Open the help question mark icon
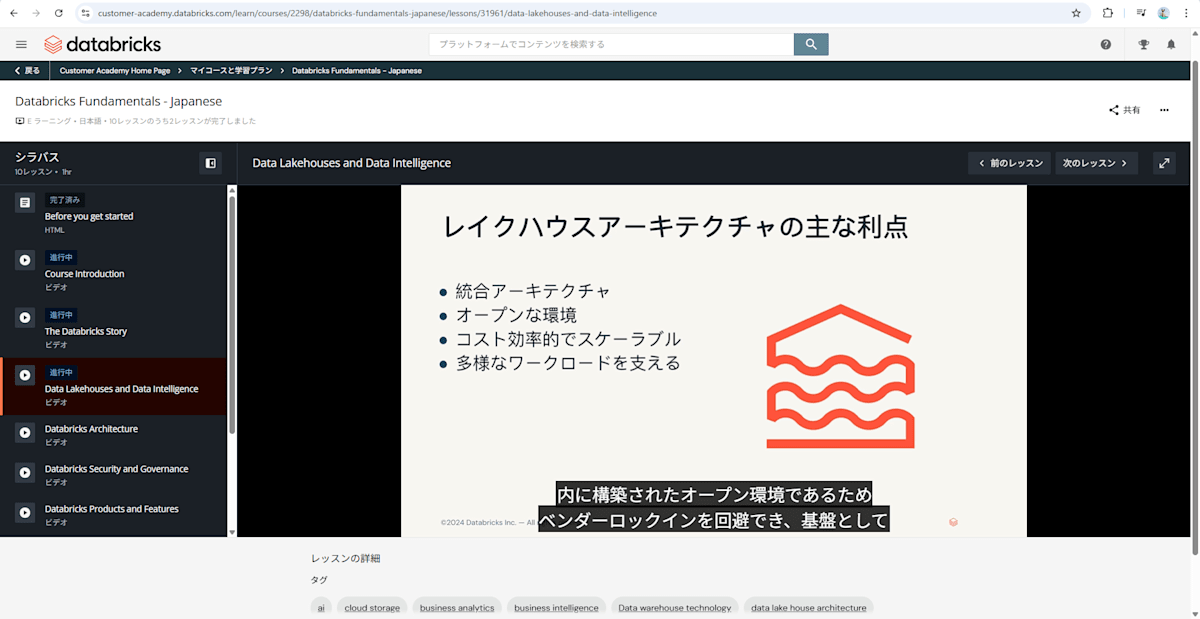Screen dimensions: 1200x619 coord(1106,44)
